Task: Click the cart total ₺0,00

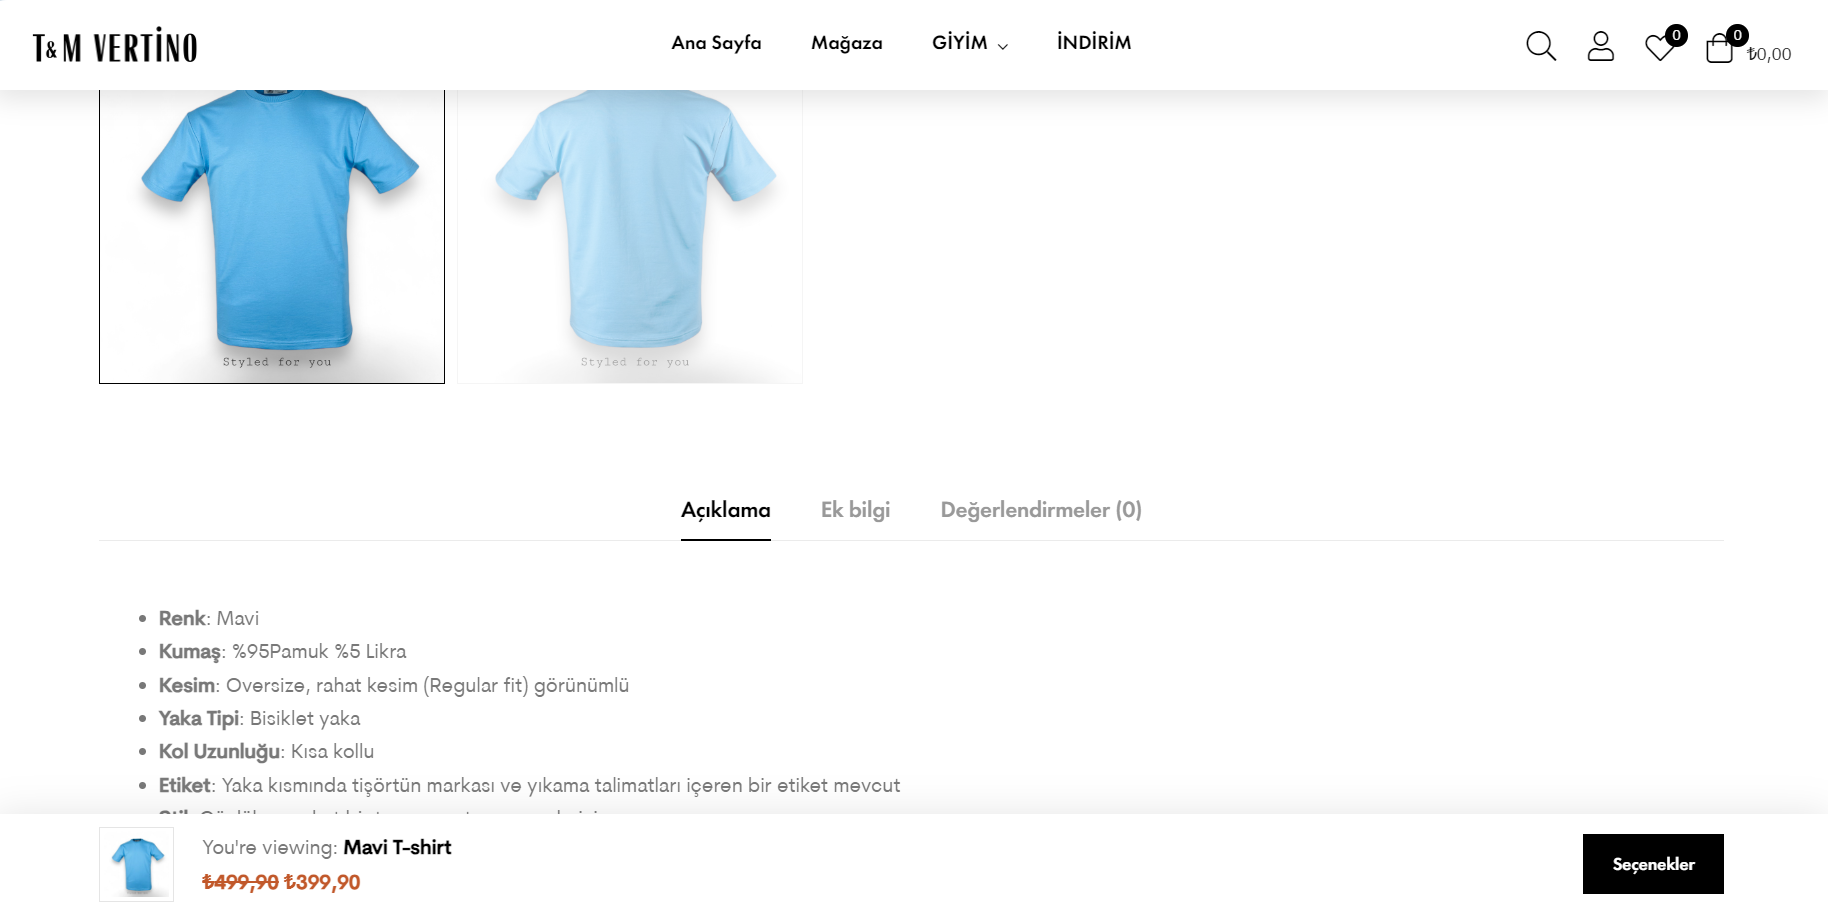Action: click(1769, 54)
